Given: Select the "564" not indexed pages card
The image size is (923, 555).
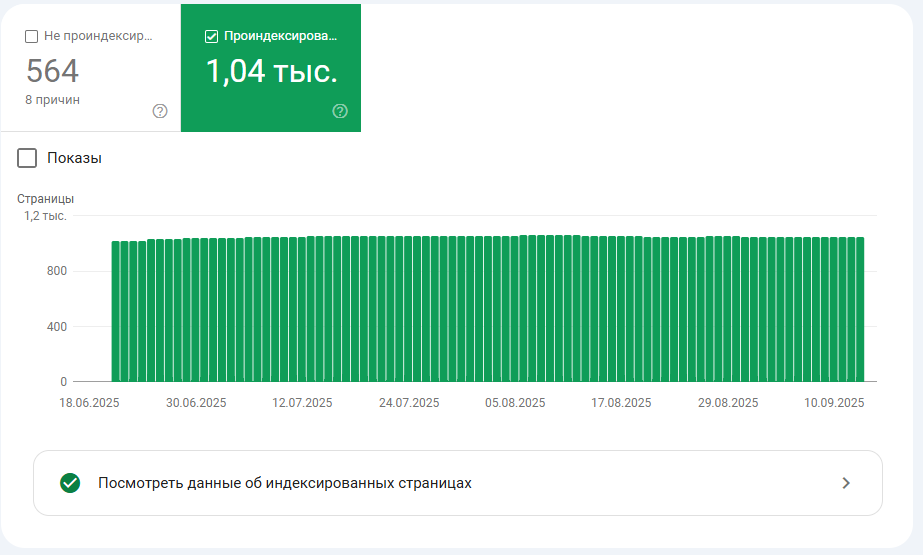Looking at the screenshot, I should point(91,68).
